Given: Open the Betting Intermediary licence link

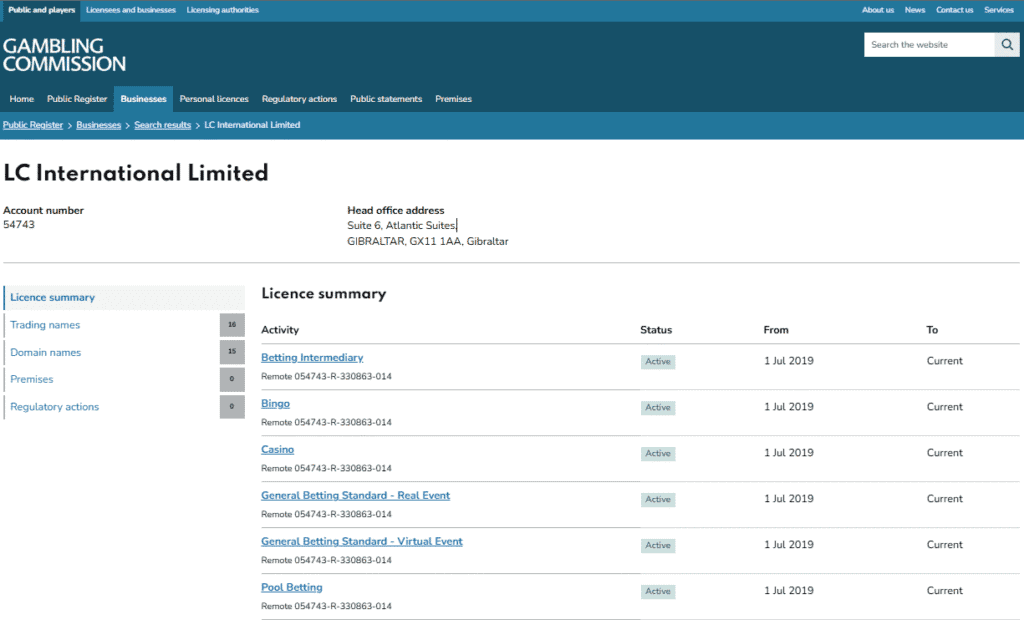Looking at the screenshot, I should (x=312, y=357).
